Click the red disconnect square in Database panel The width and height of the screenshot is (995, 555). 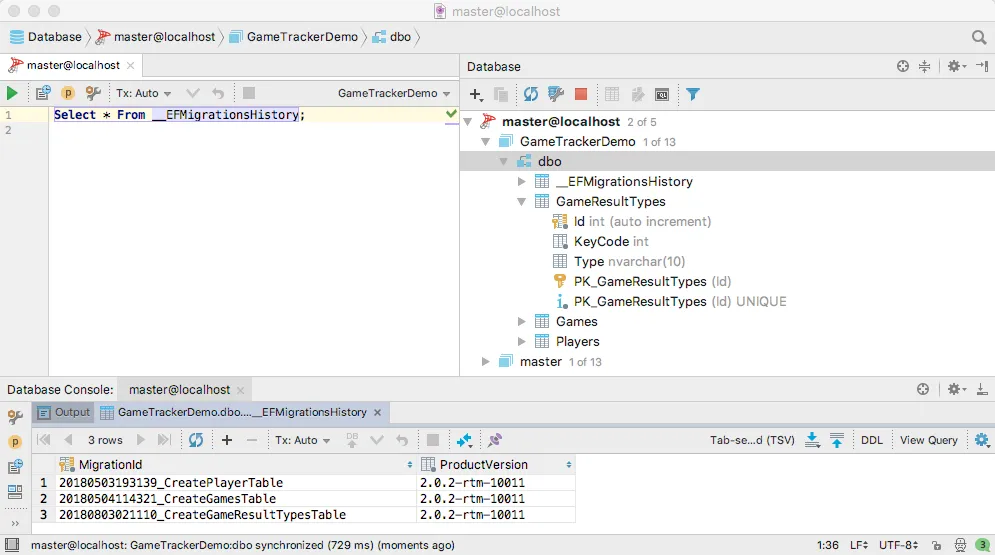[581, 95]
